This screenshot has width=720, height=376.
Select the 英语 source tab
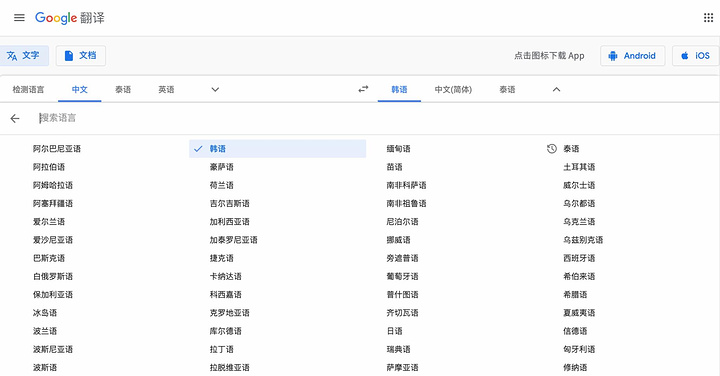166,90
